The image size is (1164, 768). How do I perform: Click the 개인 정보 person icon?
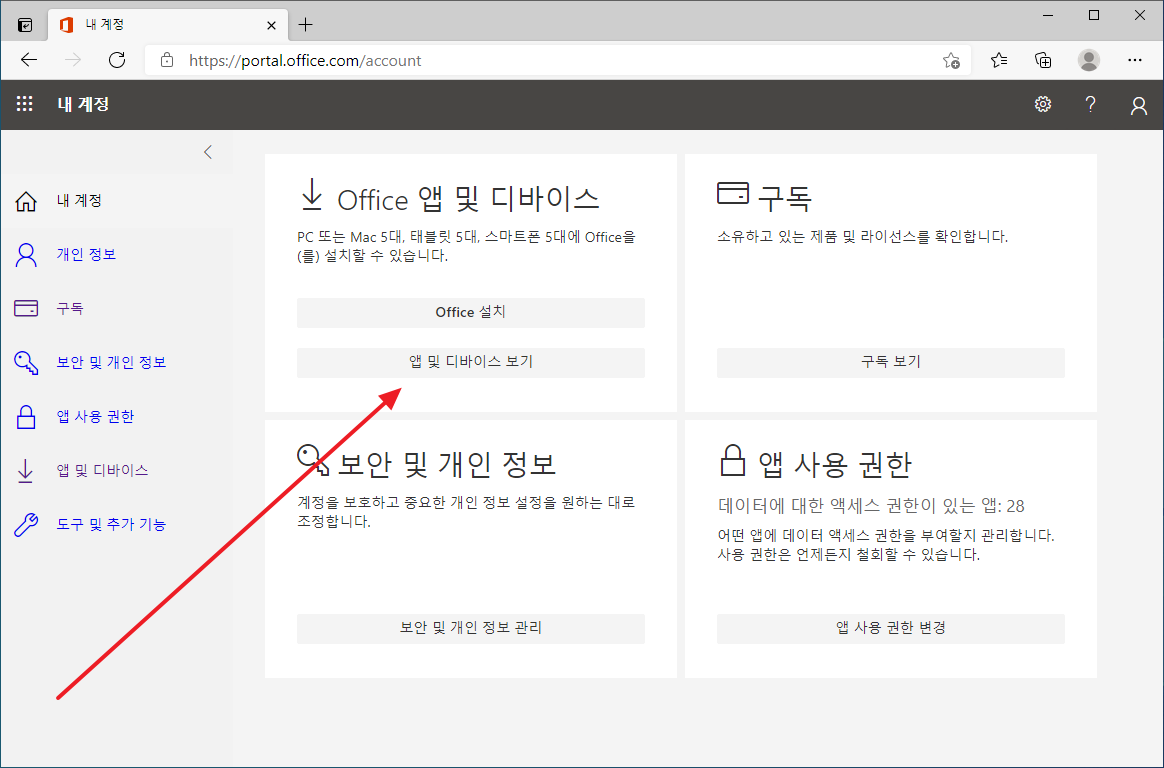[x=26, y=255]
